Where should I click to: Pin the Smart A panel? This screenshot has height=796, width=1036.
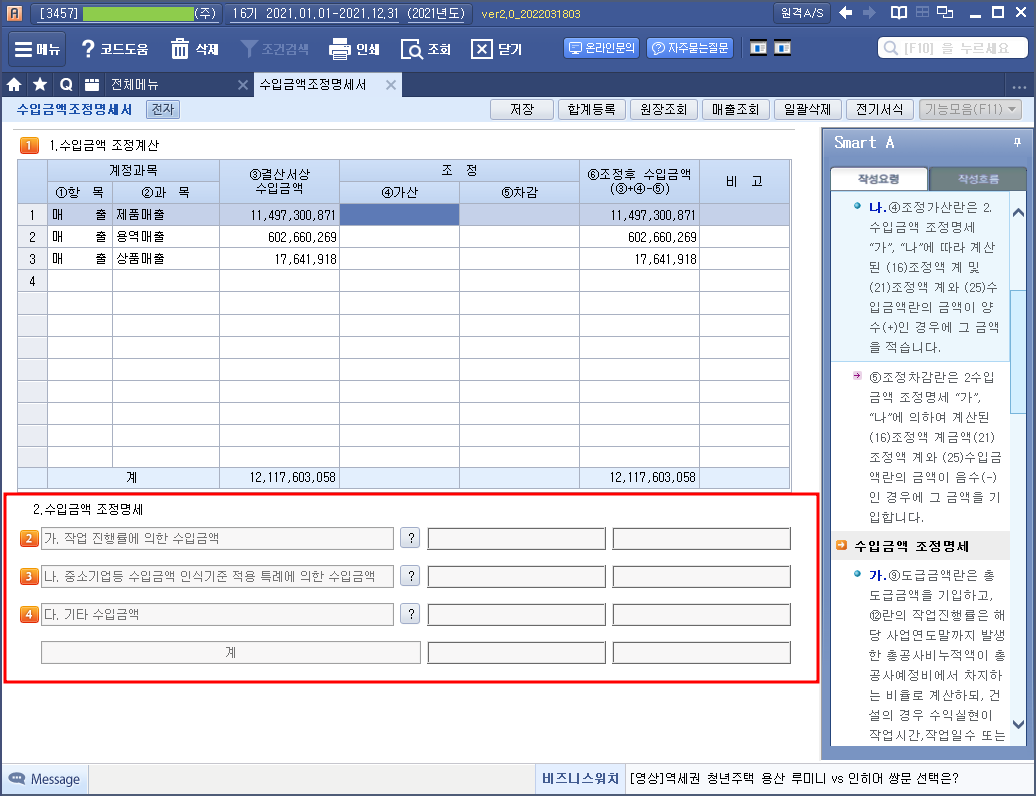(x=1018, y=142)
